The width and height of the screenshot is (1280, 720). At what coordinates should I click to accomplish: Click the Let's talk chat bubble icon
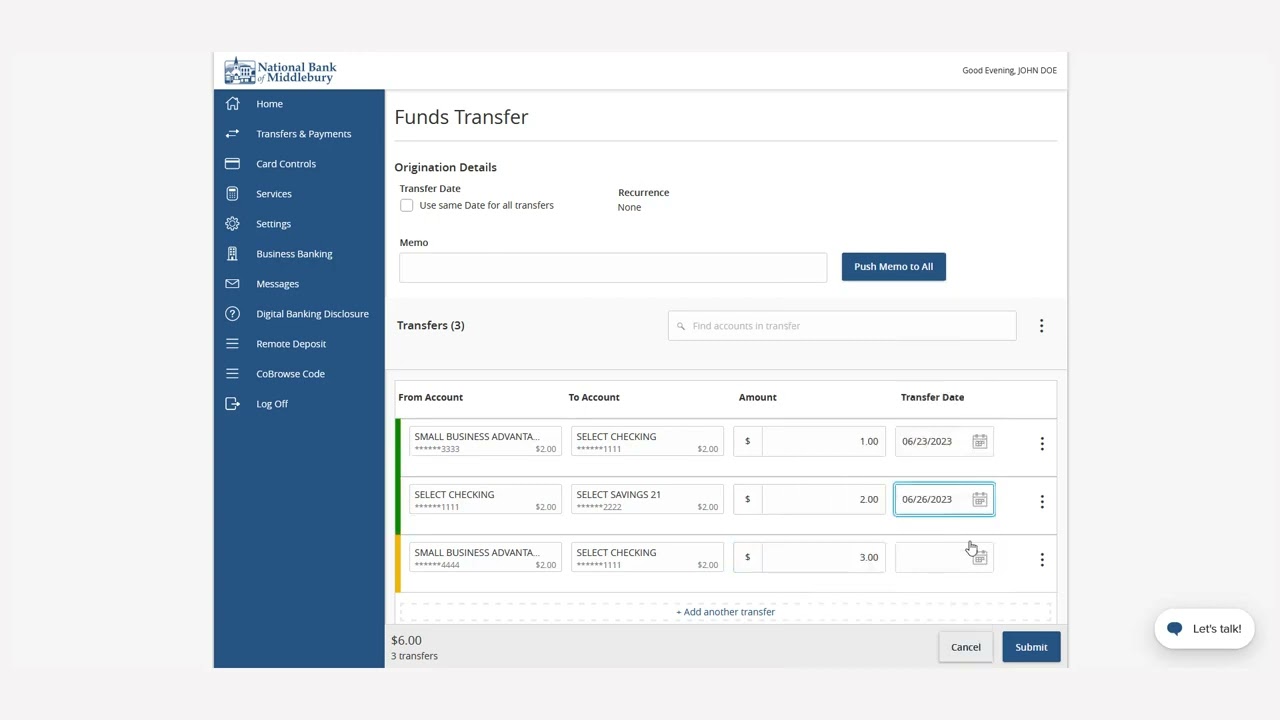click(1175, 629)
